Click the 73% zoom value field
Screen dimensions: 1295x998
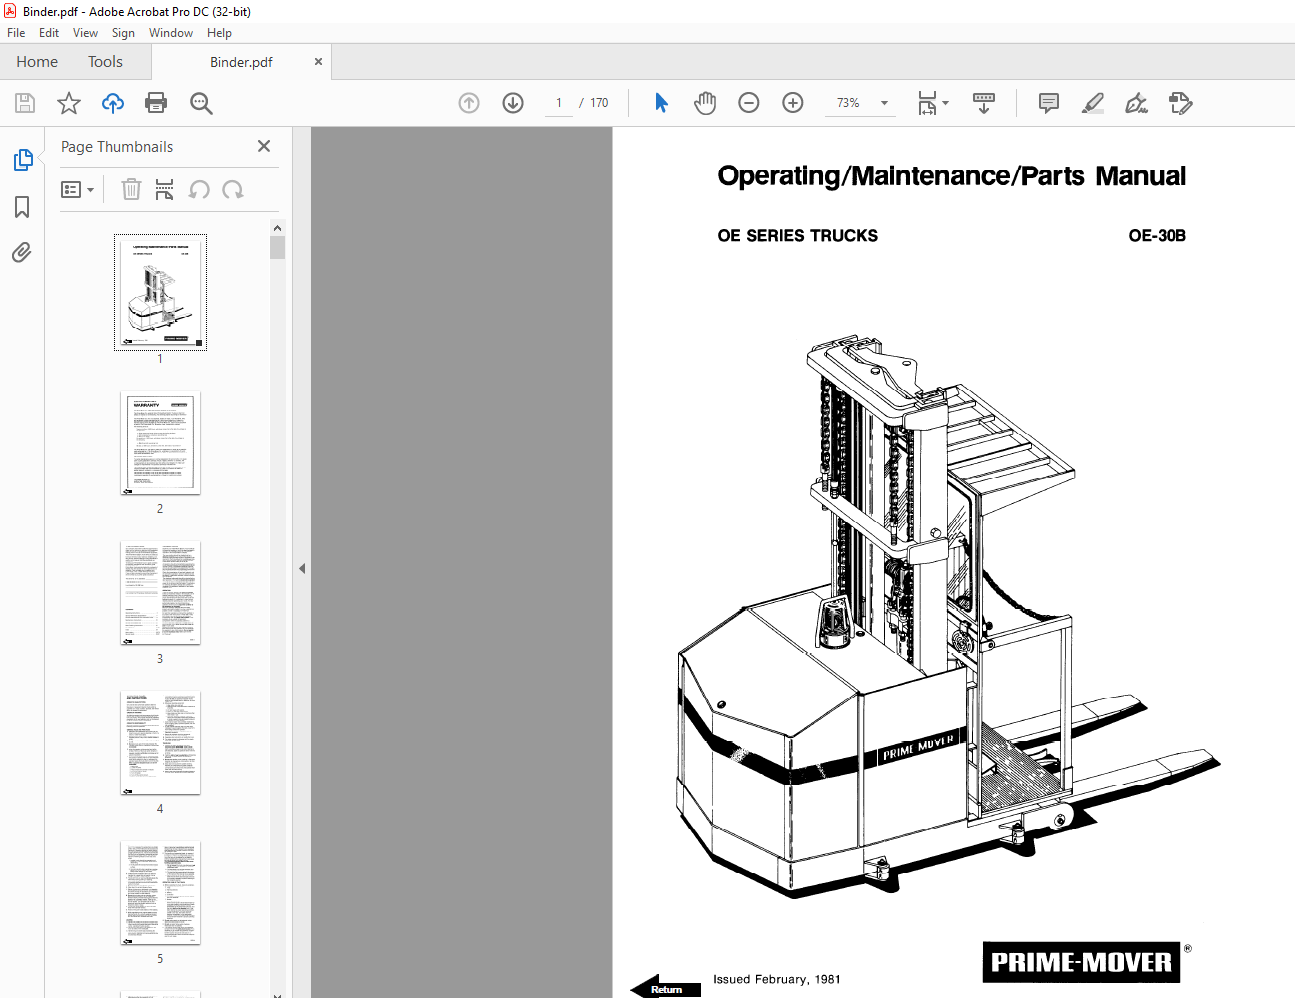click(x=849, y=103)
